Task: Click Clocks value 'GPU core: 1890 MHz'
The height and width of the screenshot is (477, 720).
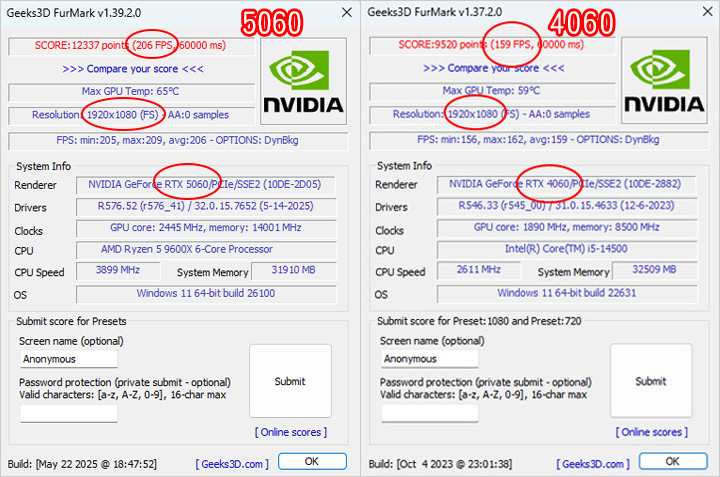Action: click(x=567, y=227)
